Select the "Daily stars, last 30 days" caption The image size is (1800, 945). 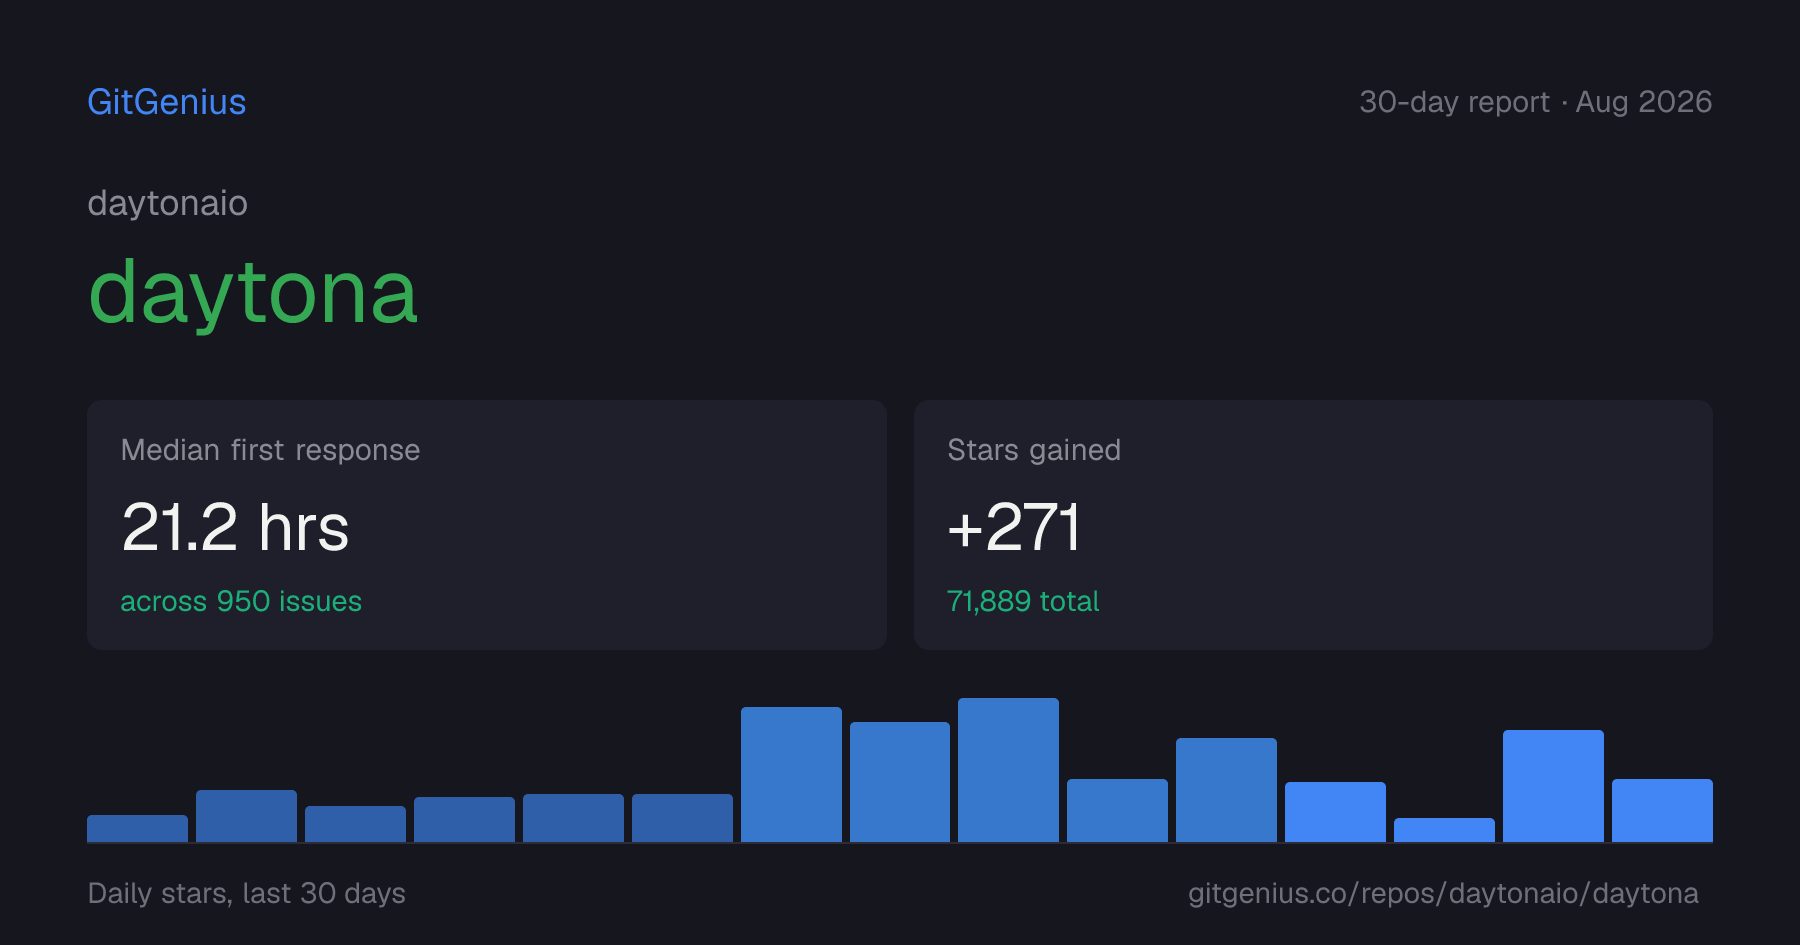pyautogui.click(x=247, y=893)
